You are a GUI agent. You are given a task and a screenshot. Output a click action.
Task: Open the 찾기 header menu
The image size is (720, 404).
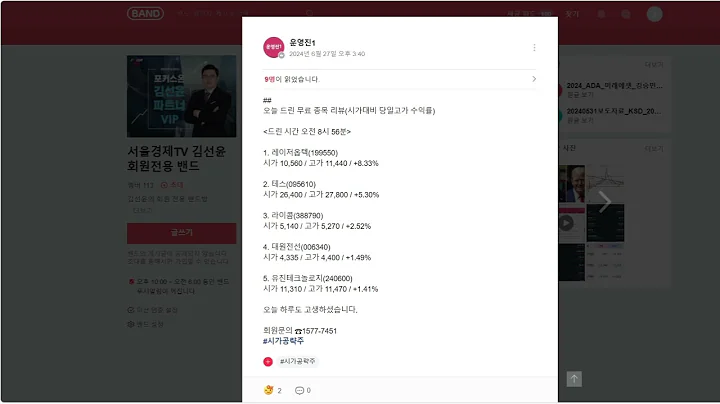click(x=572, y=14)
